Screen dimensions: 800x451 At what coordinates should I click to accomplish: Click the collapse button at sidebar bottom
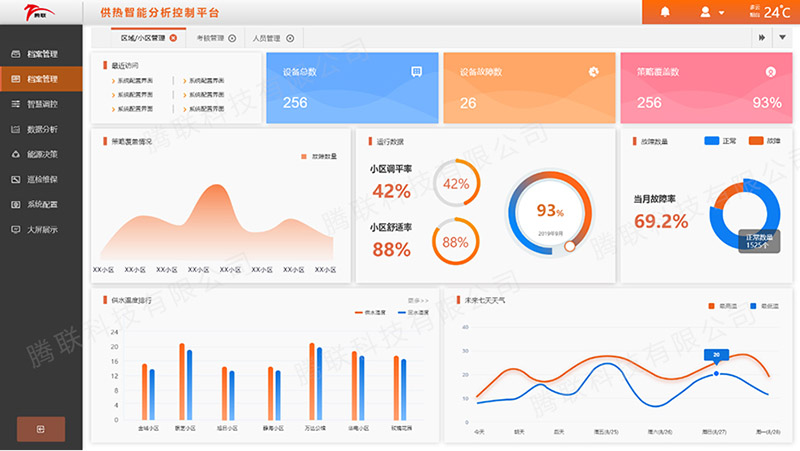(40, 429)
